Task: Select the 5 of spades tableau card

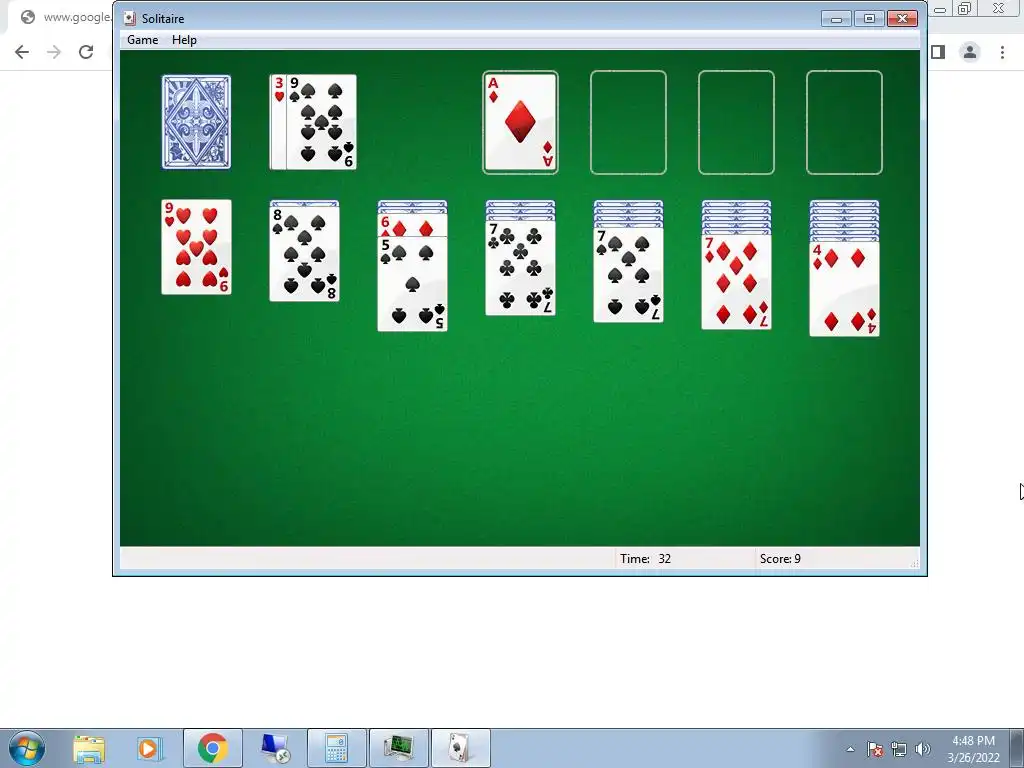Action: (412, 284)
